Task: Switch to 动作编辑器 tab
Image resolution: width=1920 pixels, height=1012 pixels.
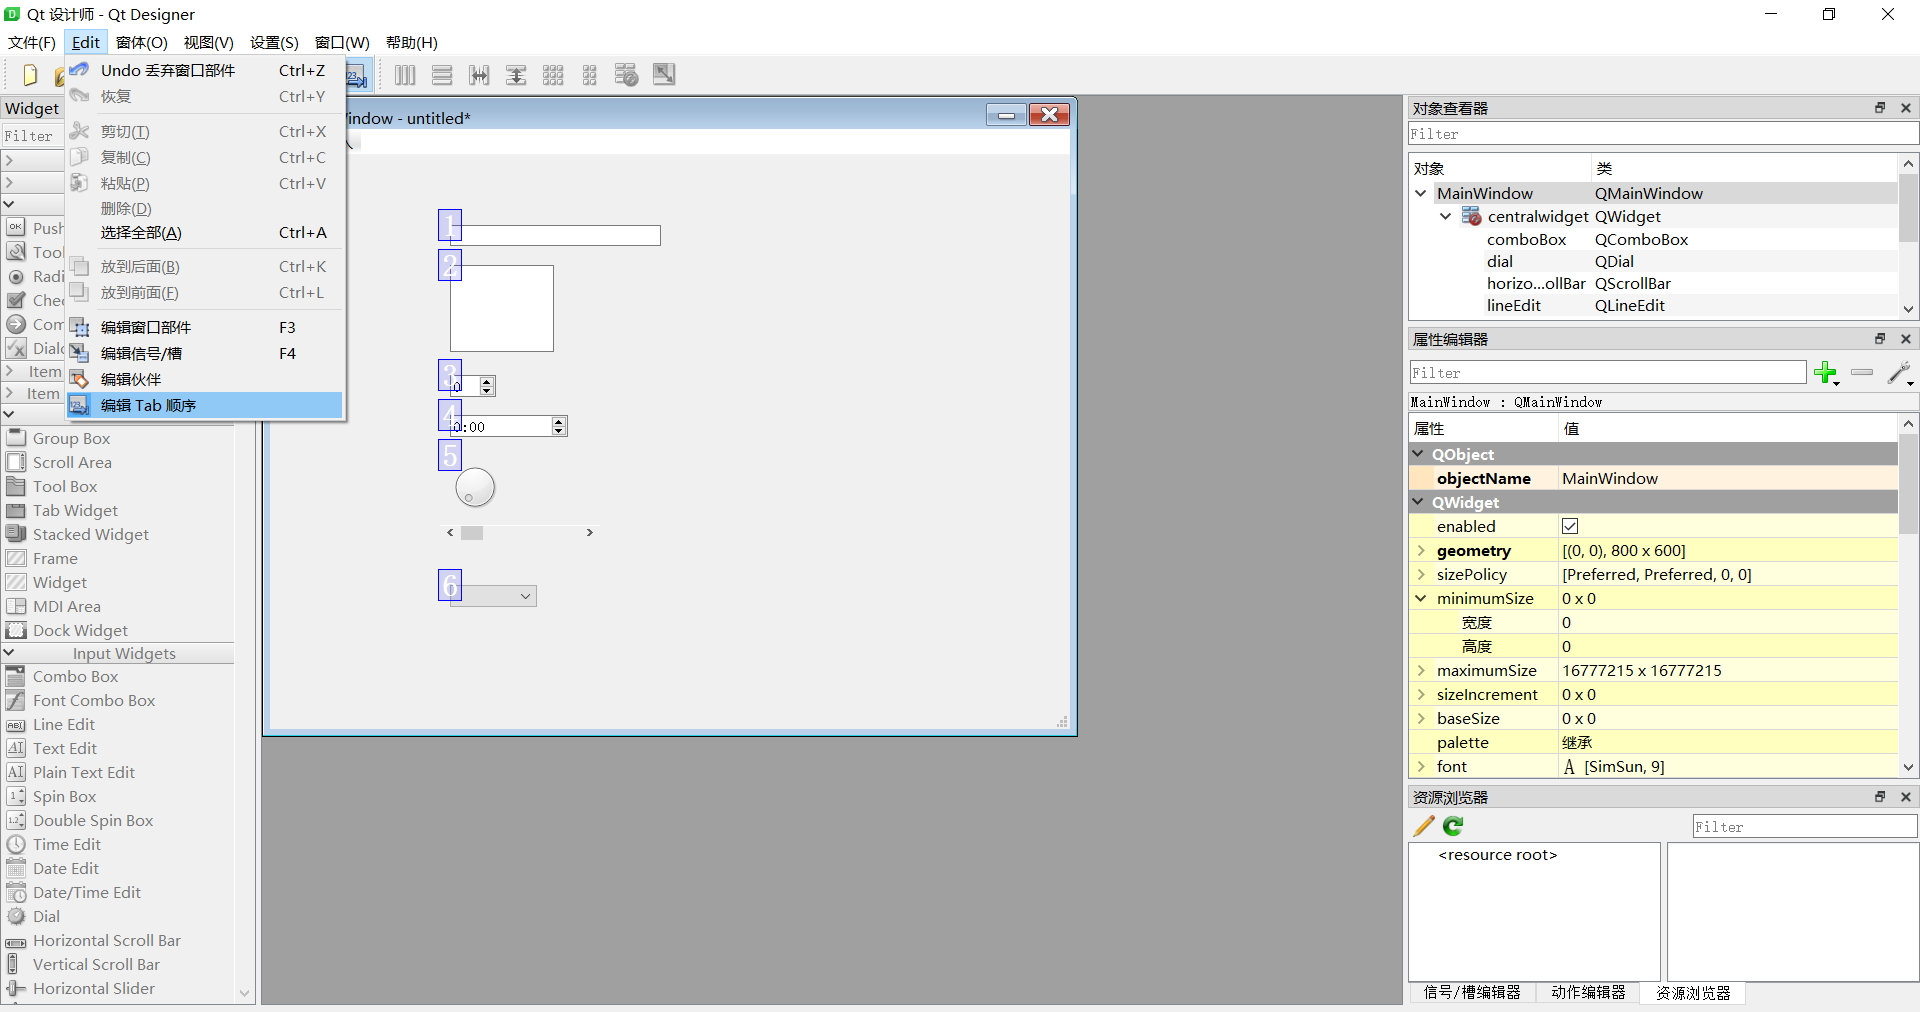Action: click(x=1588, y=992)
